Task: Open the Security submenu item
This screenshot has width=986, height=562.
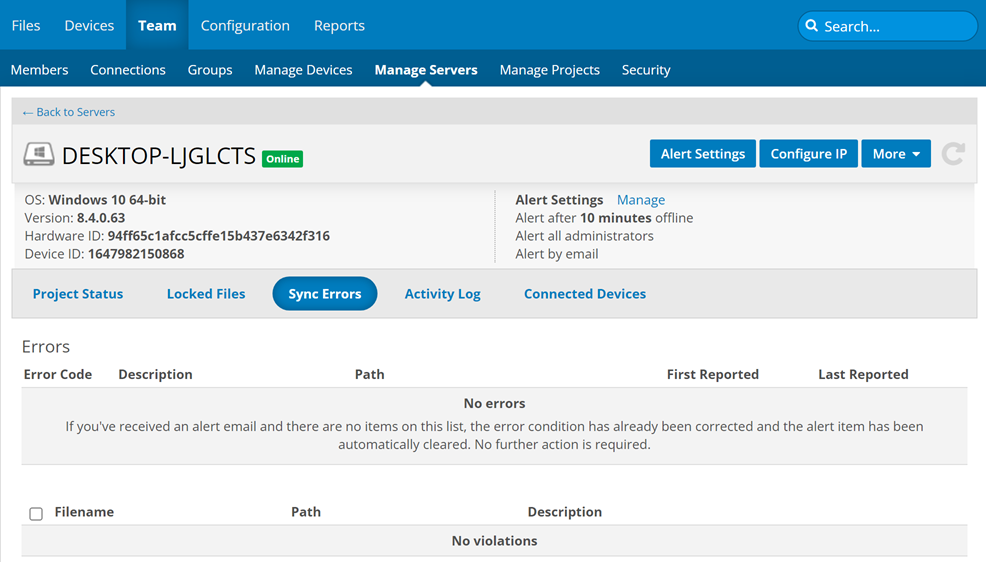Action: click(646, 70)
